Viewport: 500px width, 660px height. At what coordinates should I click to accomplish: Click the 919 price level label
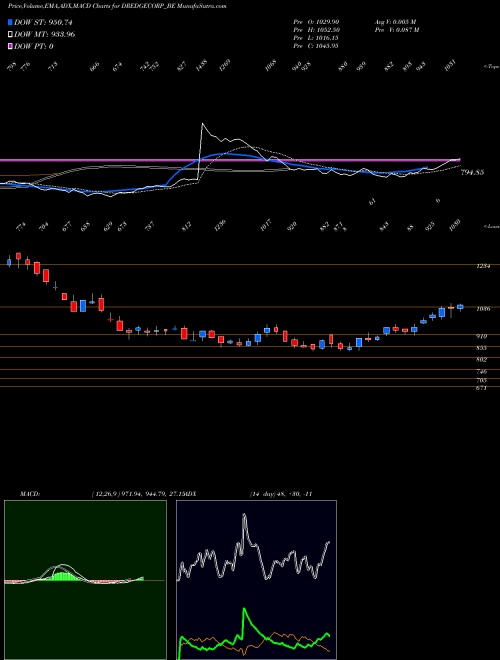tap(481, 336)
